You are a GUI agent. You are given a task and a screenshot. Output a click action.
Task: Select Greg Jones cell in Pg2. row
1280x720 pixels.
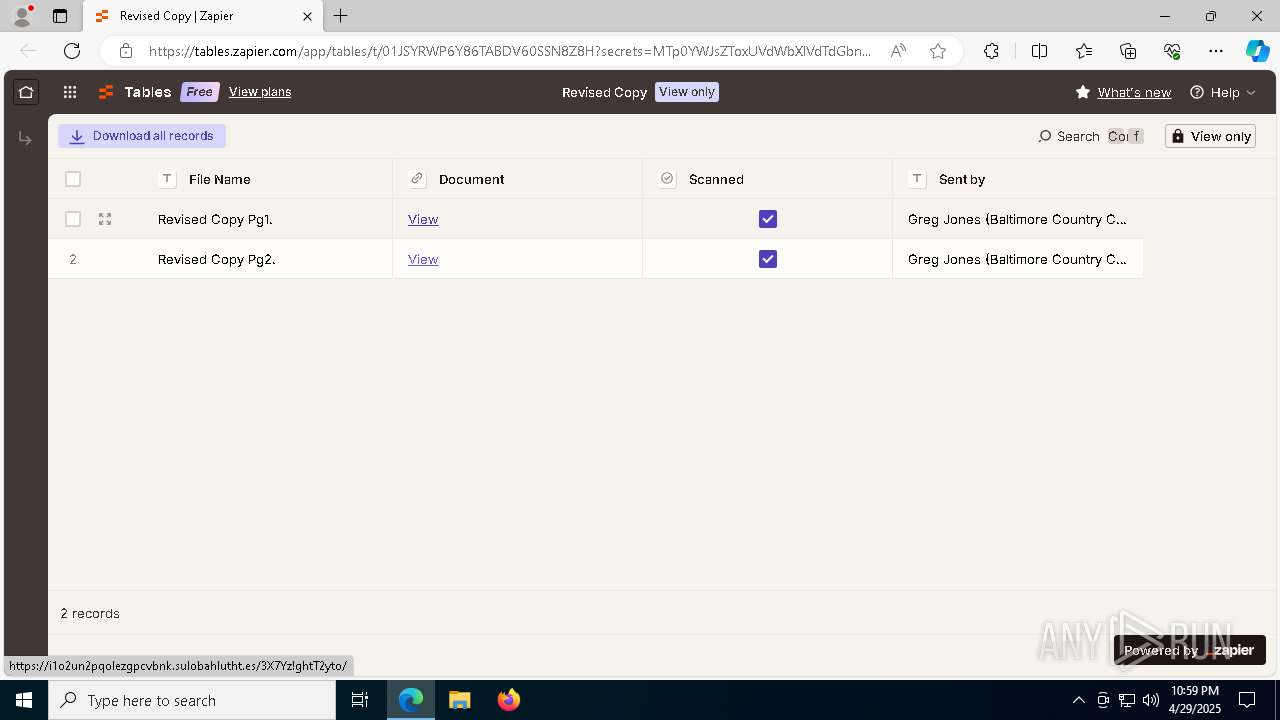coord(1018,259)
